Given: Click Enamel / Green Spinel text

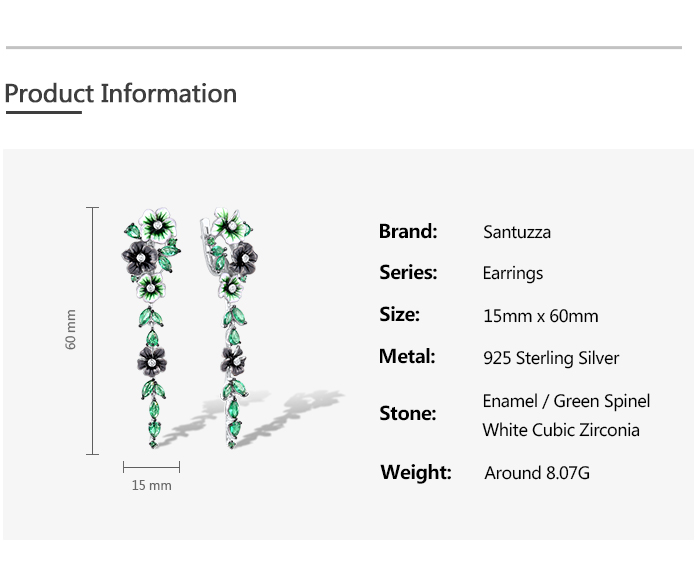Looking at the screenshot, I should pyautogui.click(x=566, y=401).
